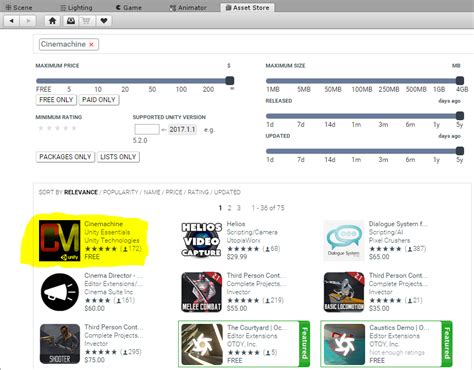Toggle the PACKAGES ONLY filter

pos(65,157)
